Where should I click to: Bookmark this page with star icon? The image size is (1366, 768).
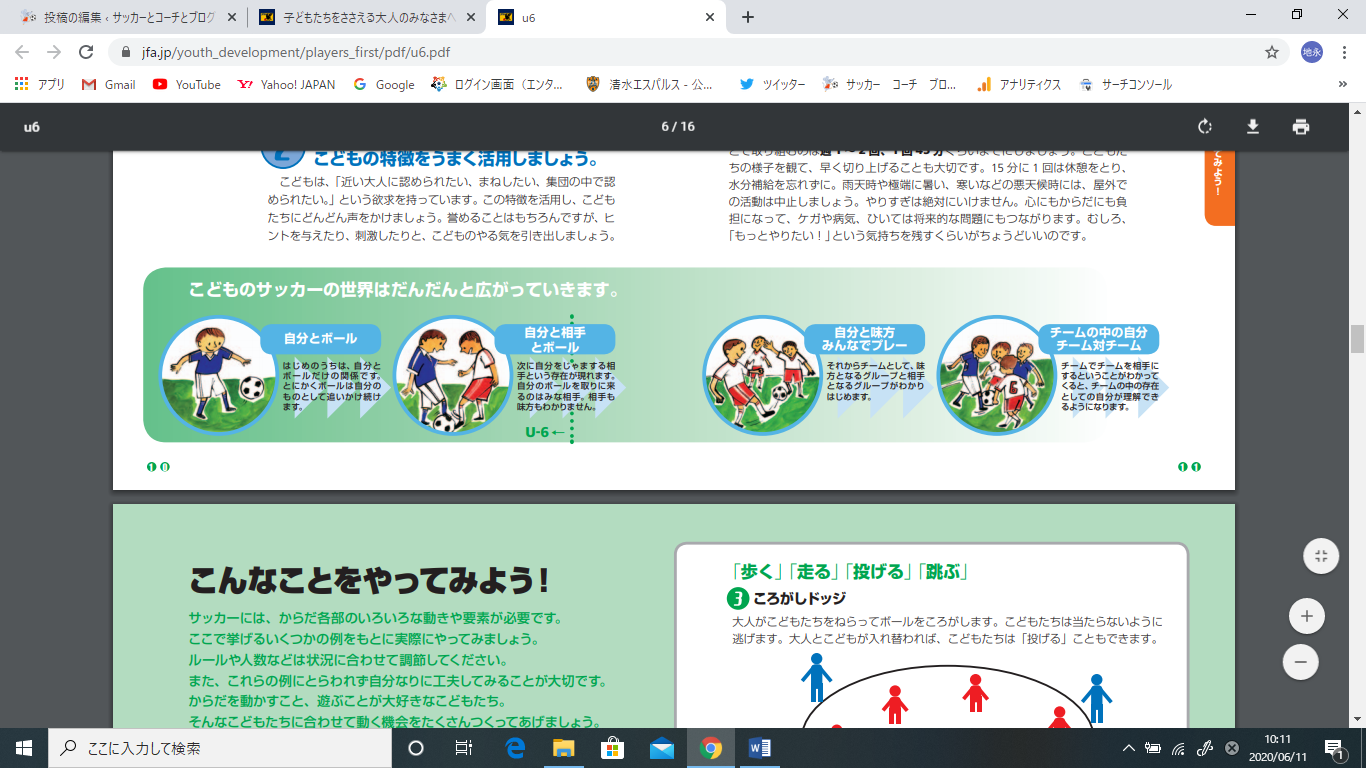1272,52
